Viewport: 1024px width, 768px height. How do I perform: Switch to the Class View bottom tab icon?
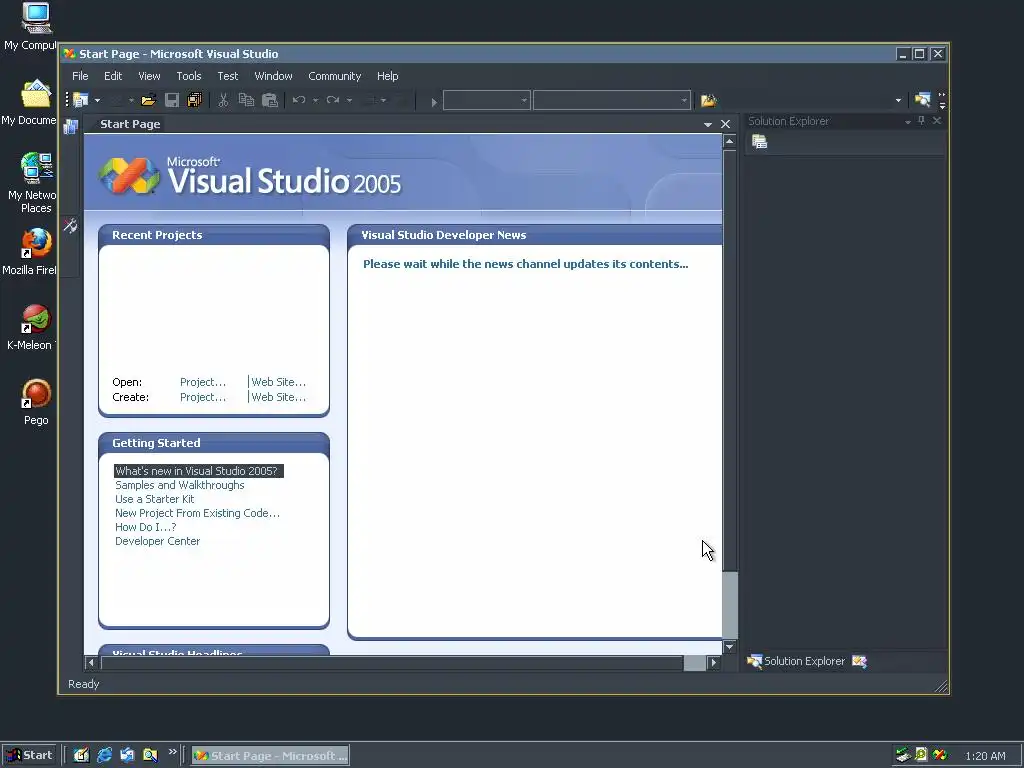click(859, 662)
